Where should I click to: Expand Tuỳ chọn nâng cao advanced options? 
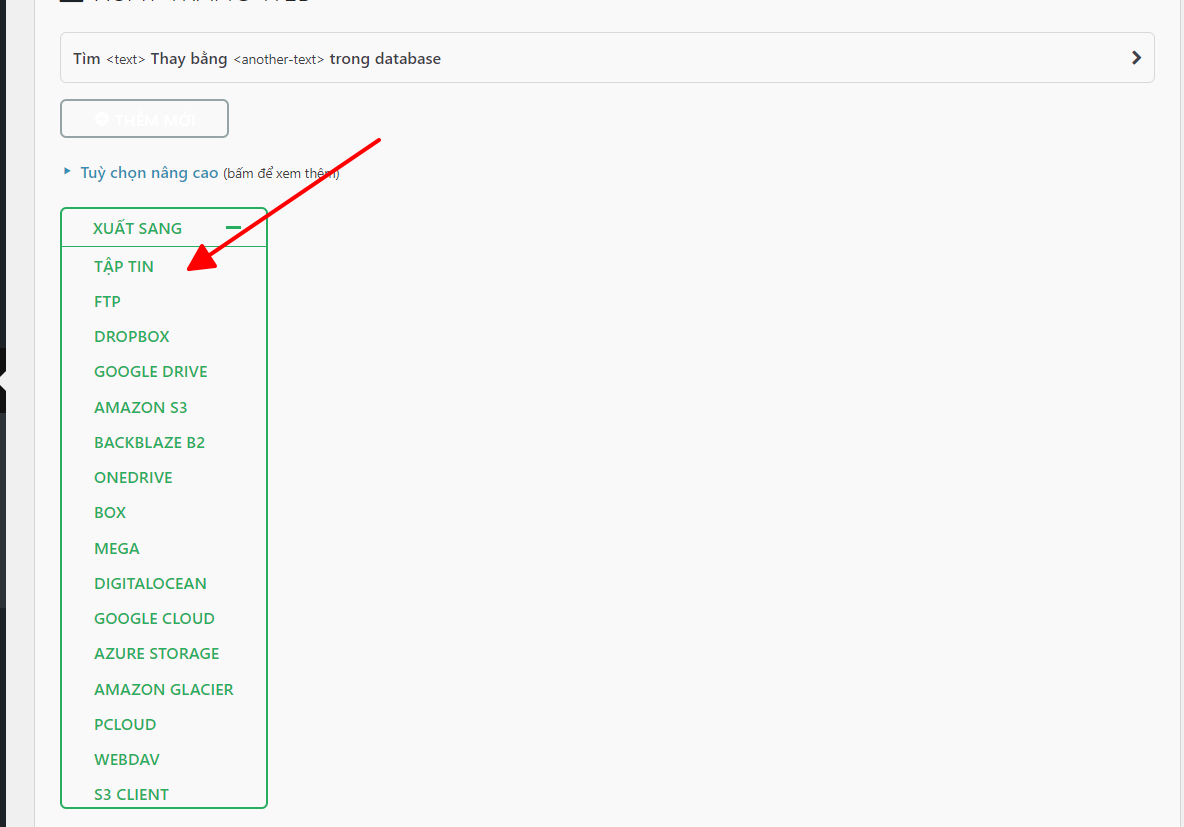150,173
